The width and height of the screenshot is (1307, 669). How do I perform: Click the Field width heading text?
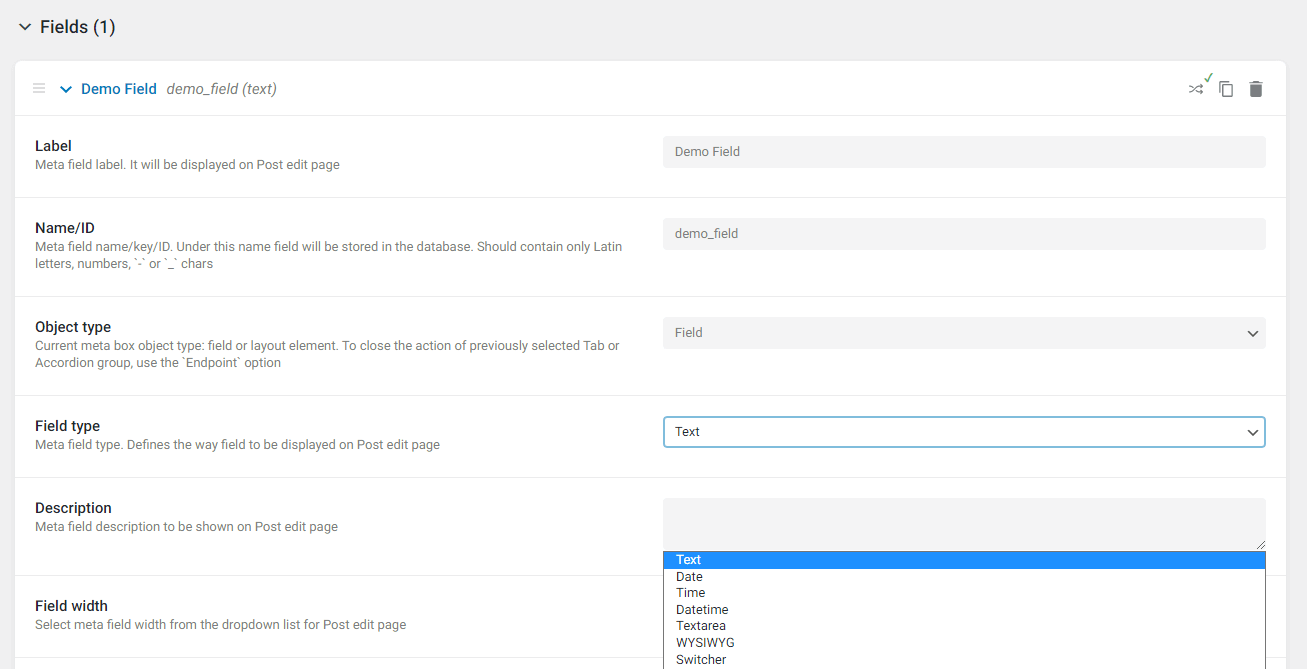[71, 606]
